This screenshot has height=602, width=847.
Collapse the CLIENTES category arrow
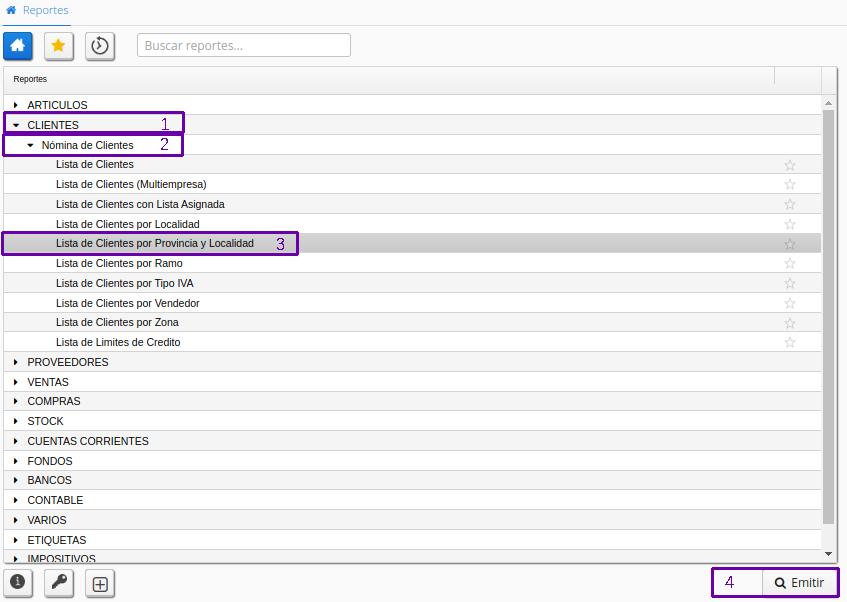(16, 125)
